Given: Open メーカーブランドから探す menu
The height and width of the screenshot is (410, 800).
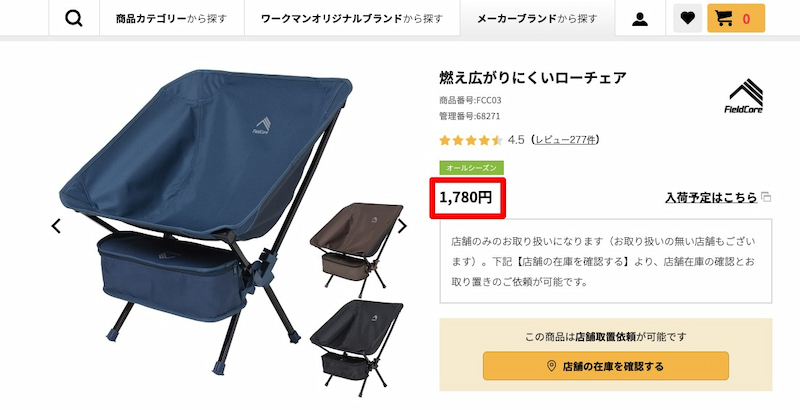Looking at the screenshot, I should (537, 19).
